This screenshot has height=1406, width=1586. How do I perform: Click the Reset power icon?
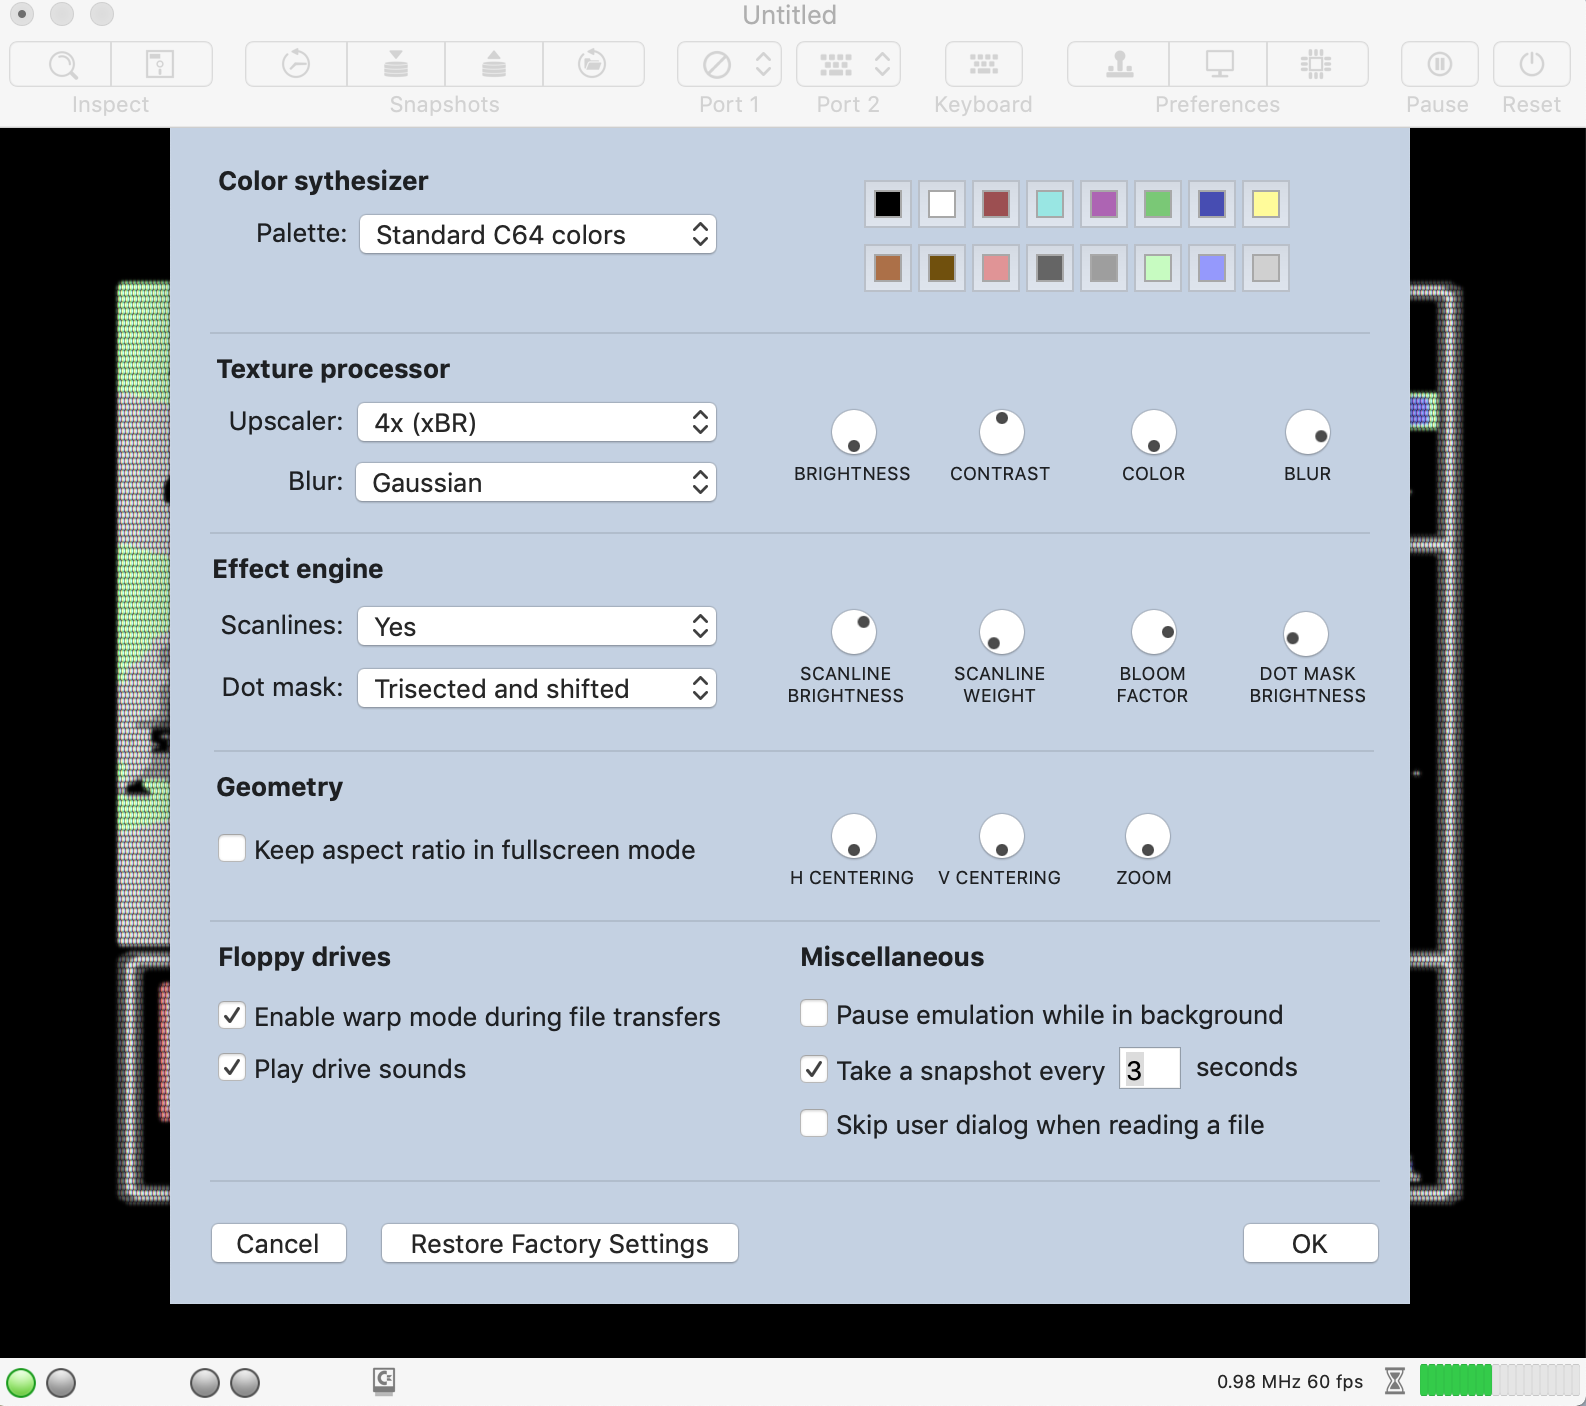(1532, 65)
